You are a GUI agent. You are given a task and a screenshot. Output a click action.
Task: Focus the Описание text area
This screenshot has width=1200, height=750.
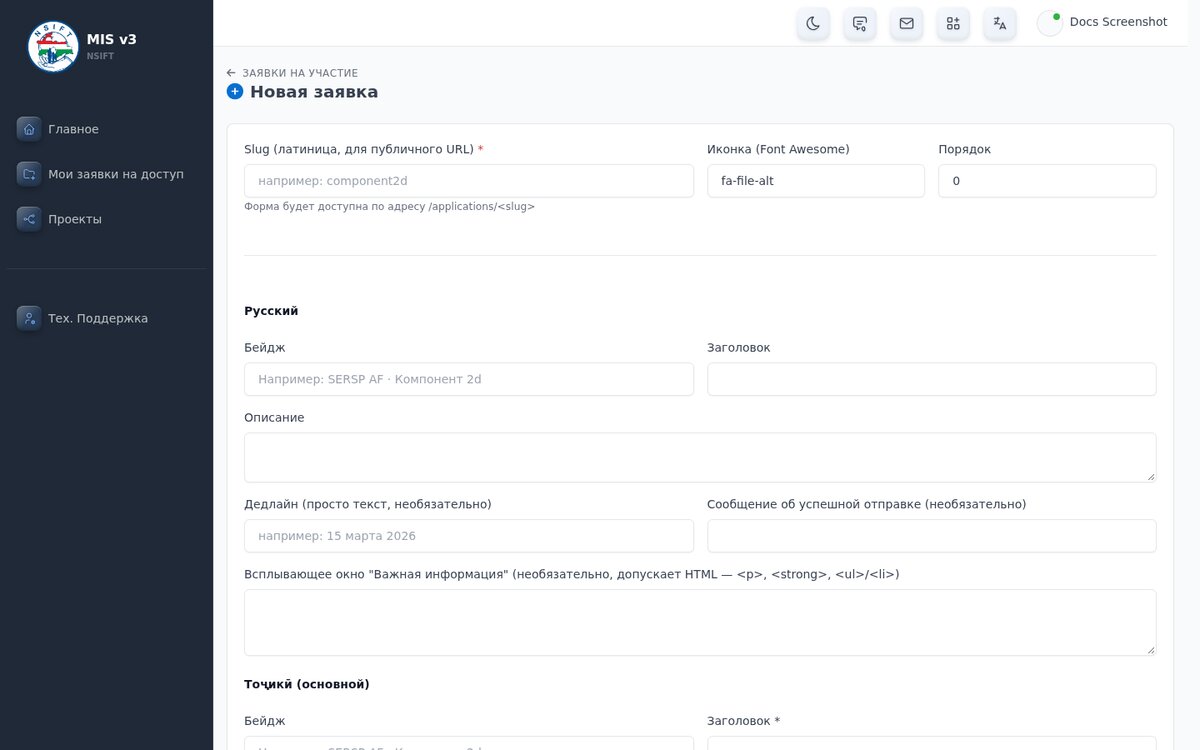(x=700, y=457)
